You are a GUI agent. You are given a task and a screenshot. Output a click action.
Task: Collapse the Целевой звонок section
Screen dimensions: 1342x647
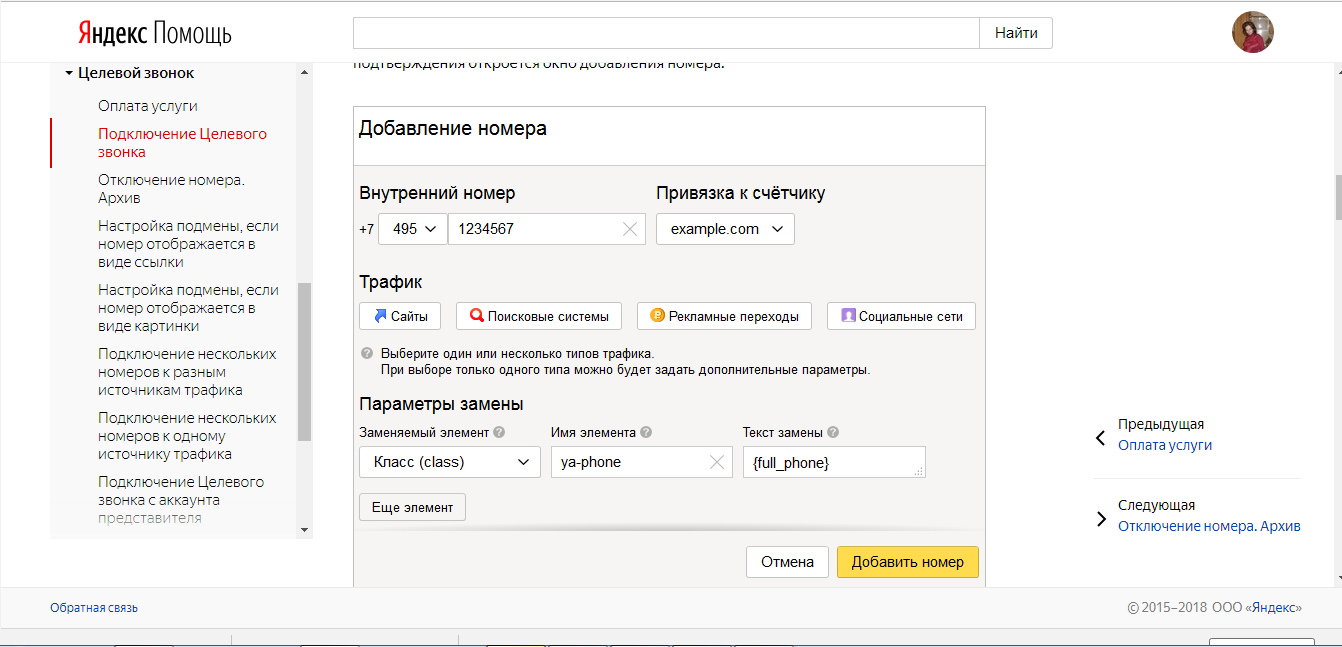(69, 72)
